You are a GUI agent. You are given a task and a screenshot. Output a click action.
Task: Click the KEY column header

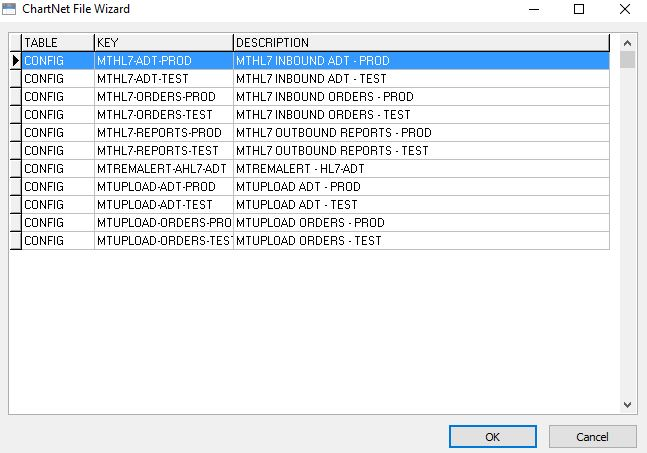pos(164,42)
